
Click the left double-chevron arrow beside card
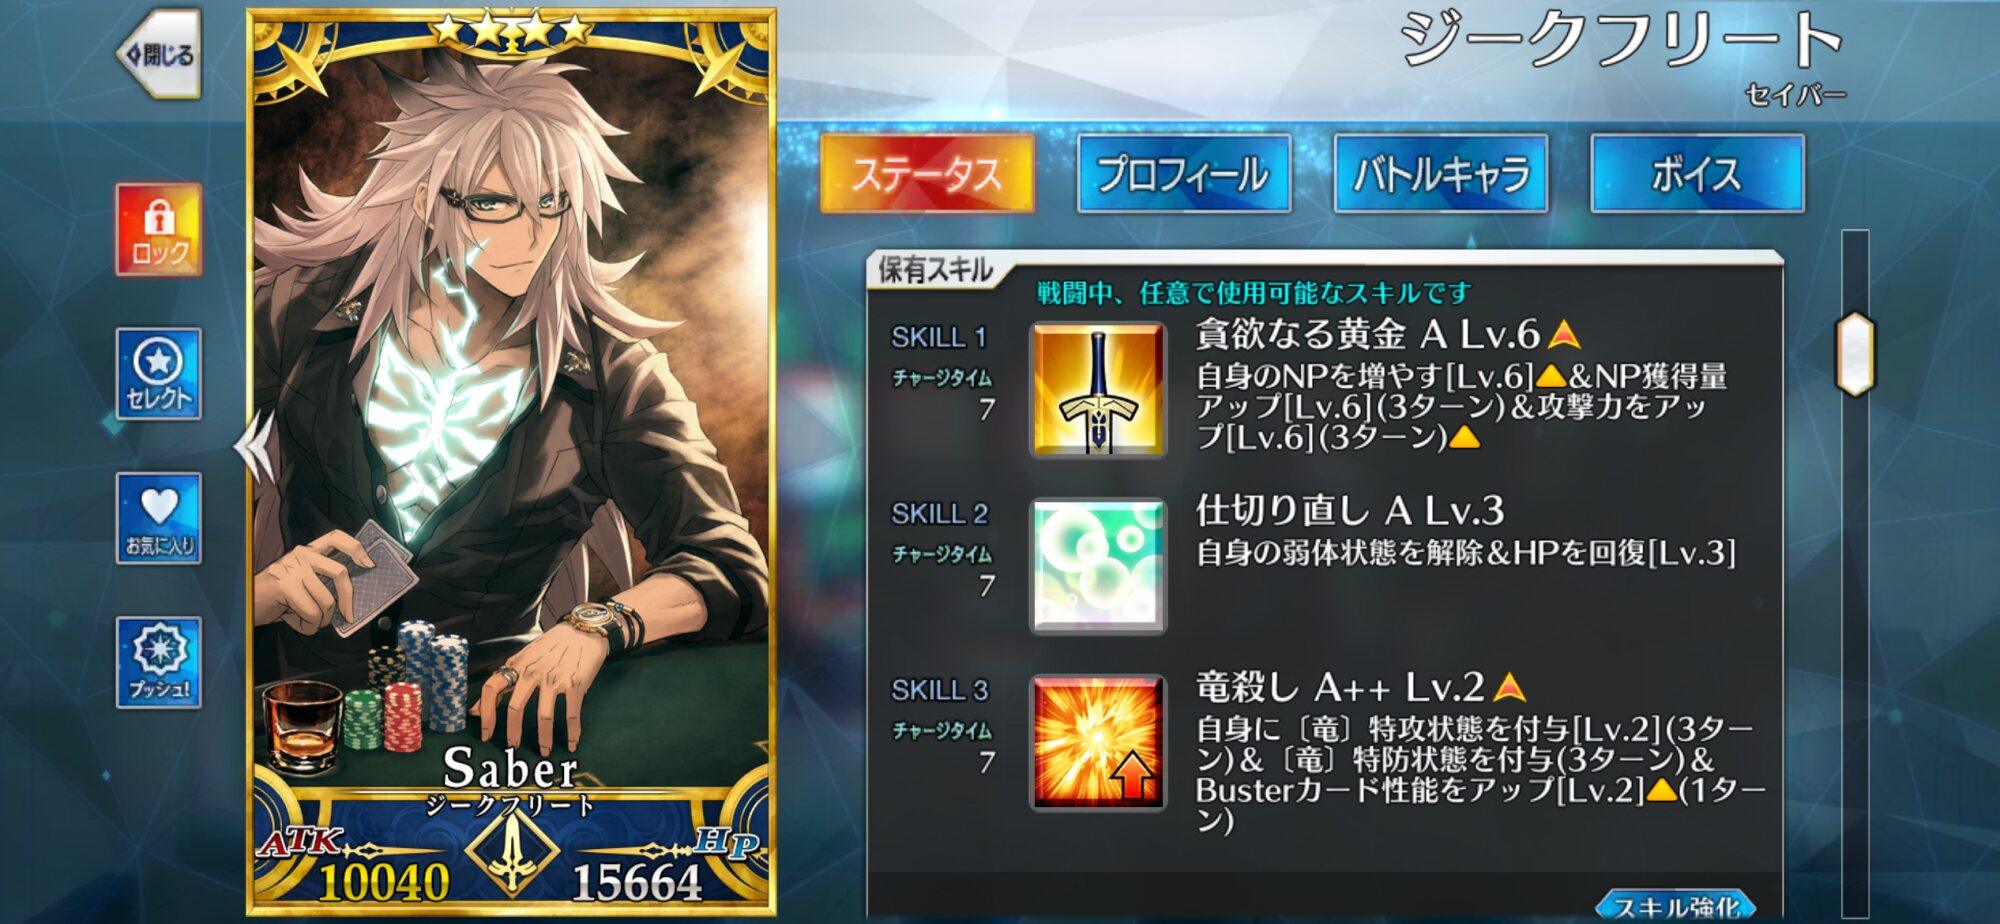tap(252, 446)
